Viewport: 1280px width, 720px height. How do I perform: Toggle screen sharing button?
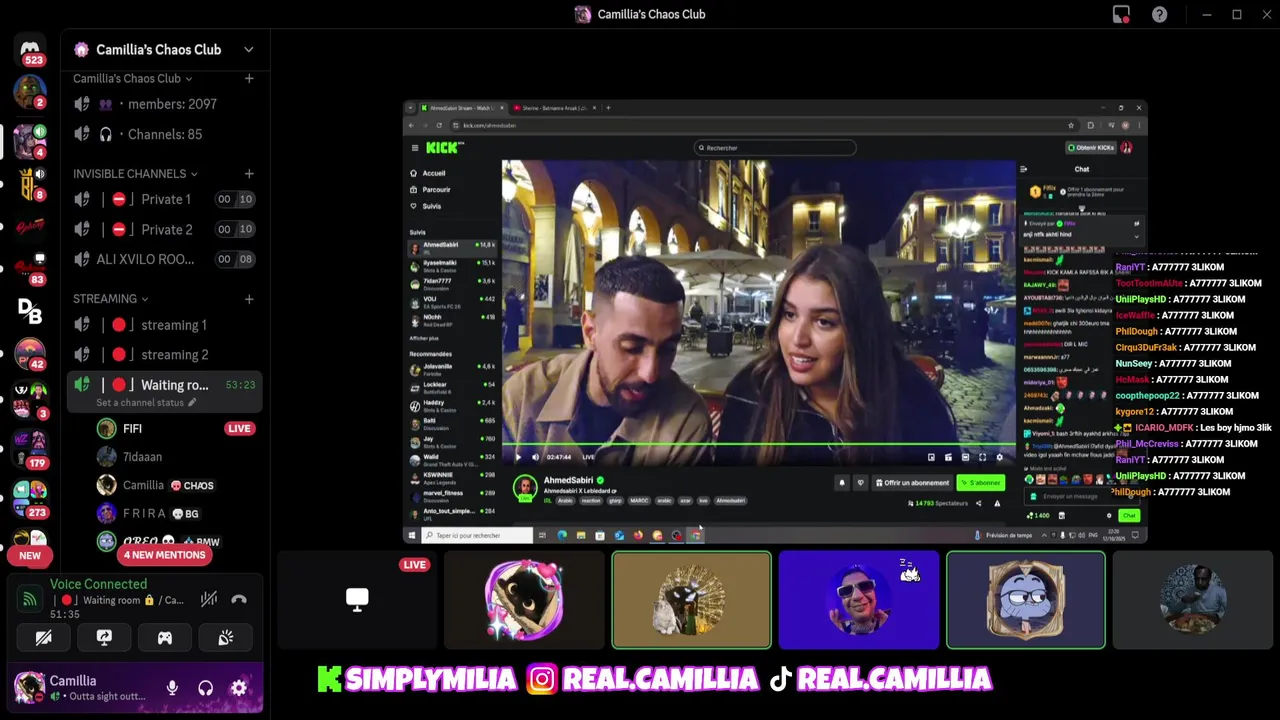pyautogui.click(x=104, y=637)
